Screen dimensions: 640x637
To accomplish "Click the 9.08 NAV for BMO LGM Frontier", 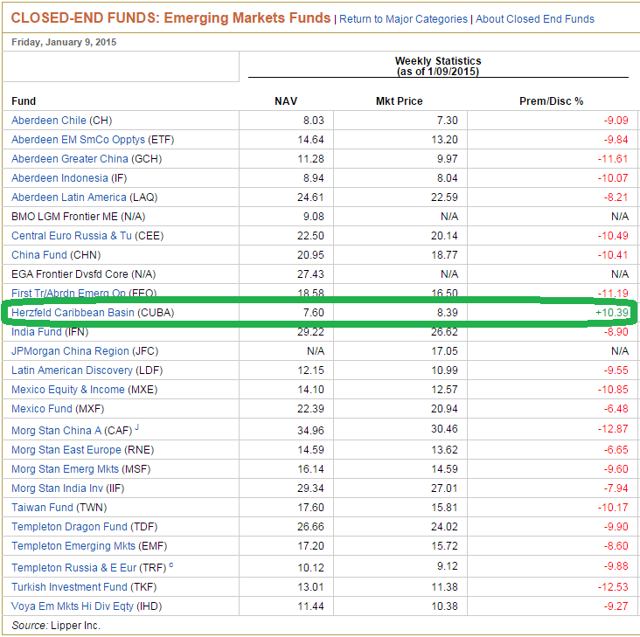I will pos(313,217).
